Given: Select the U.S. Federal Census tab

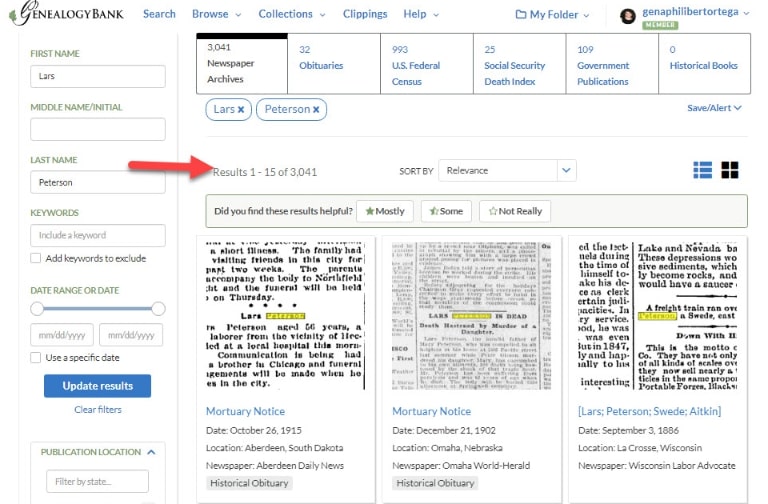Looking at the screenshot, I should 427,64.
